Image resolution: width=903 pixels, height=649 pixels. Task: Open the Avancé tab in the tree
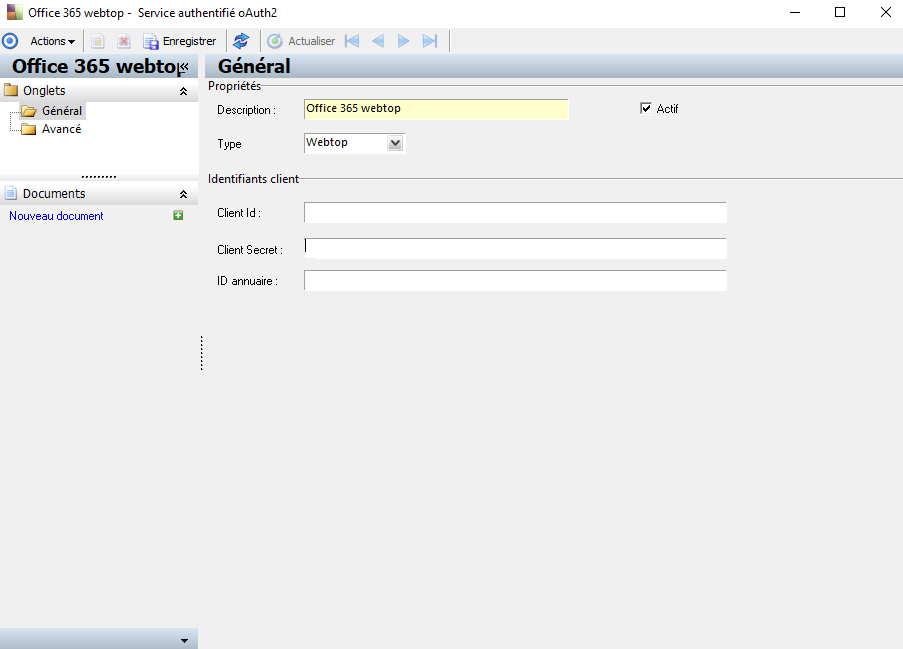coord(62,129)
